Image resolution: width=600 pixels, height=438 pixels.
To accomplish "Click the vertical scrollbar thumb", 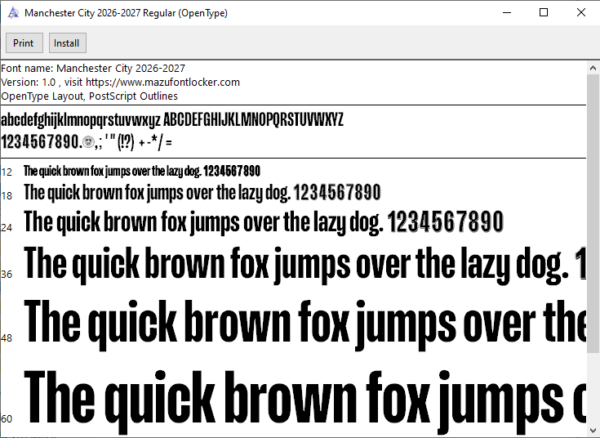I will 593,214.
